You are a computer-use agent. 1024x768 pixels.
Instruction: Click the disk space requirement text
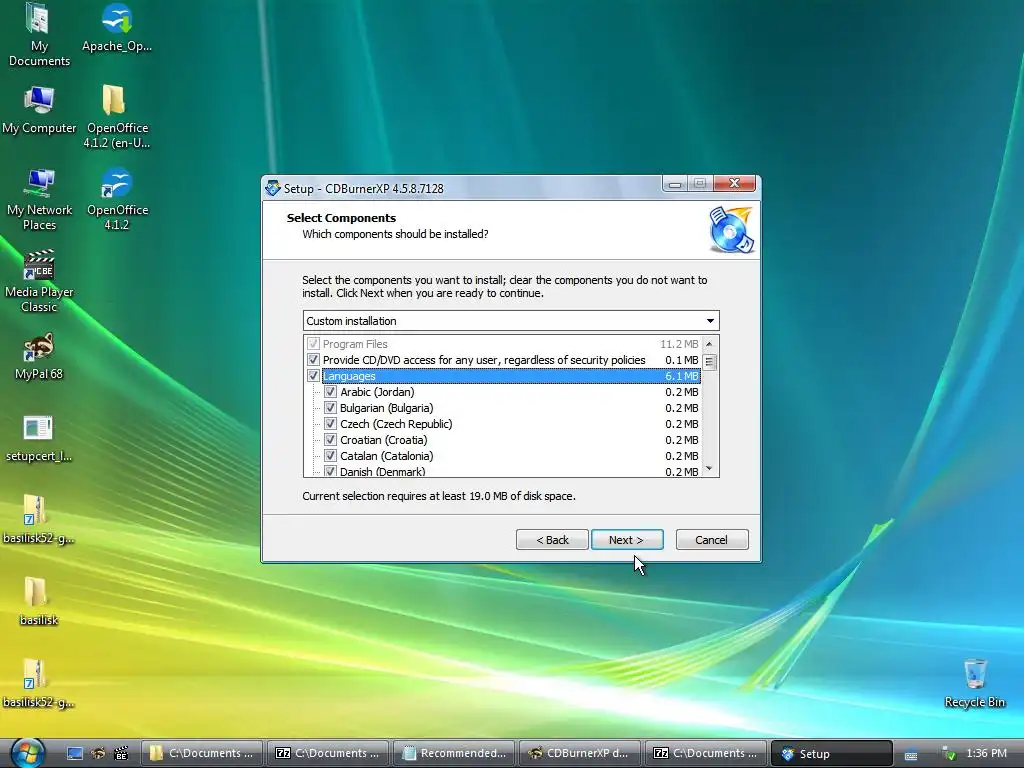click(439, 496)
